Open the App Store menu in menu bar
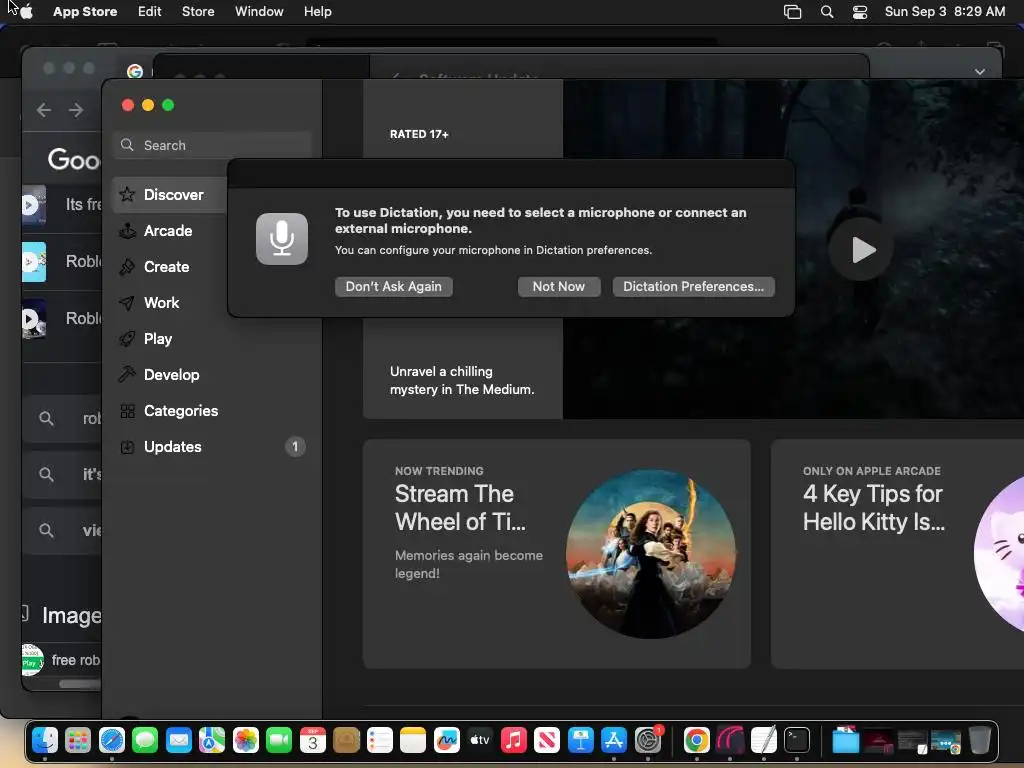Viewport: 1024px width, 768px height. 85,11
